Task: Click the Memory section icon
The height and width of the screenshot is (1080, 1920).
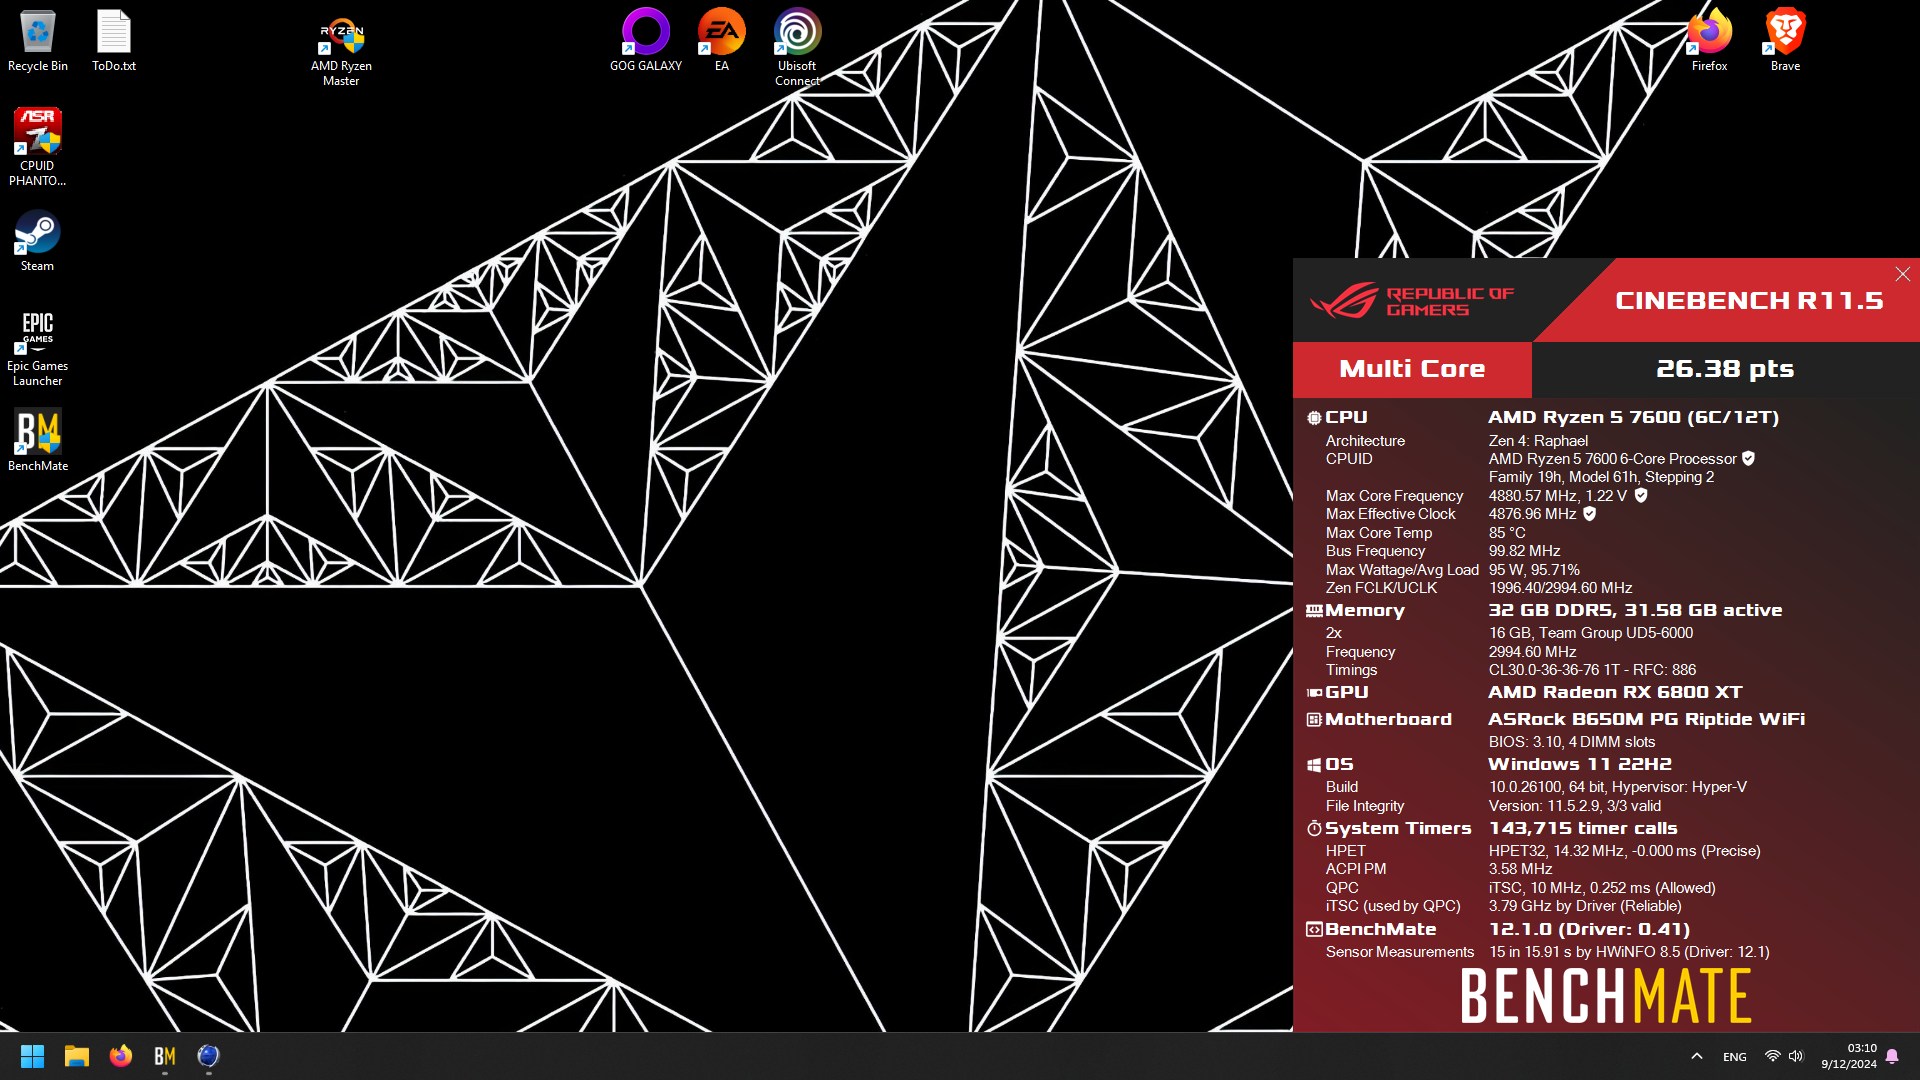Action: 1314,611
